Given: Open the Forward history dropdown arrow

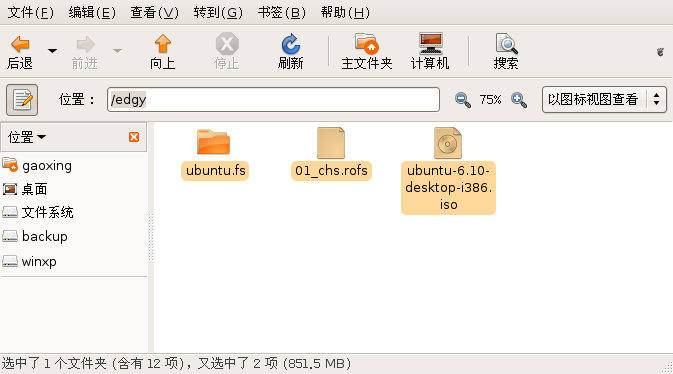Looking at the screenshot, I should pos(117,51).
